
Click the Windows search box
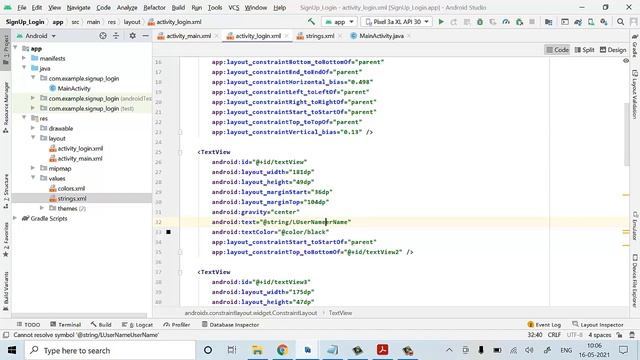pyautogui.click(x=110, y=350)
